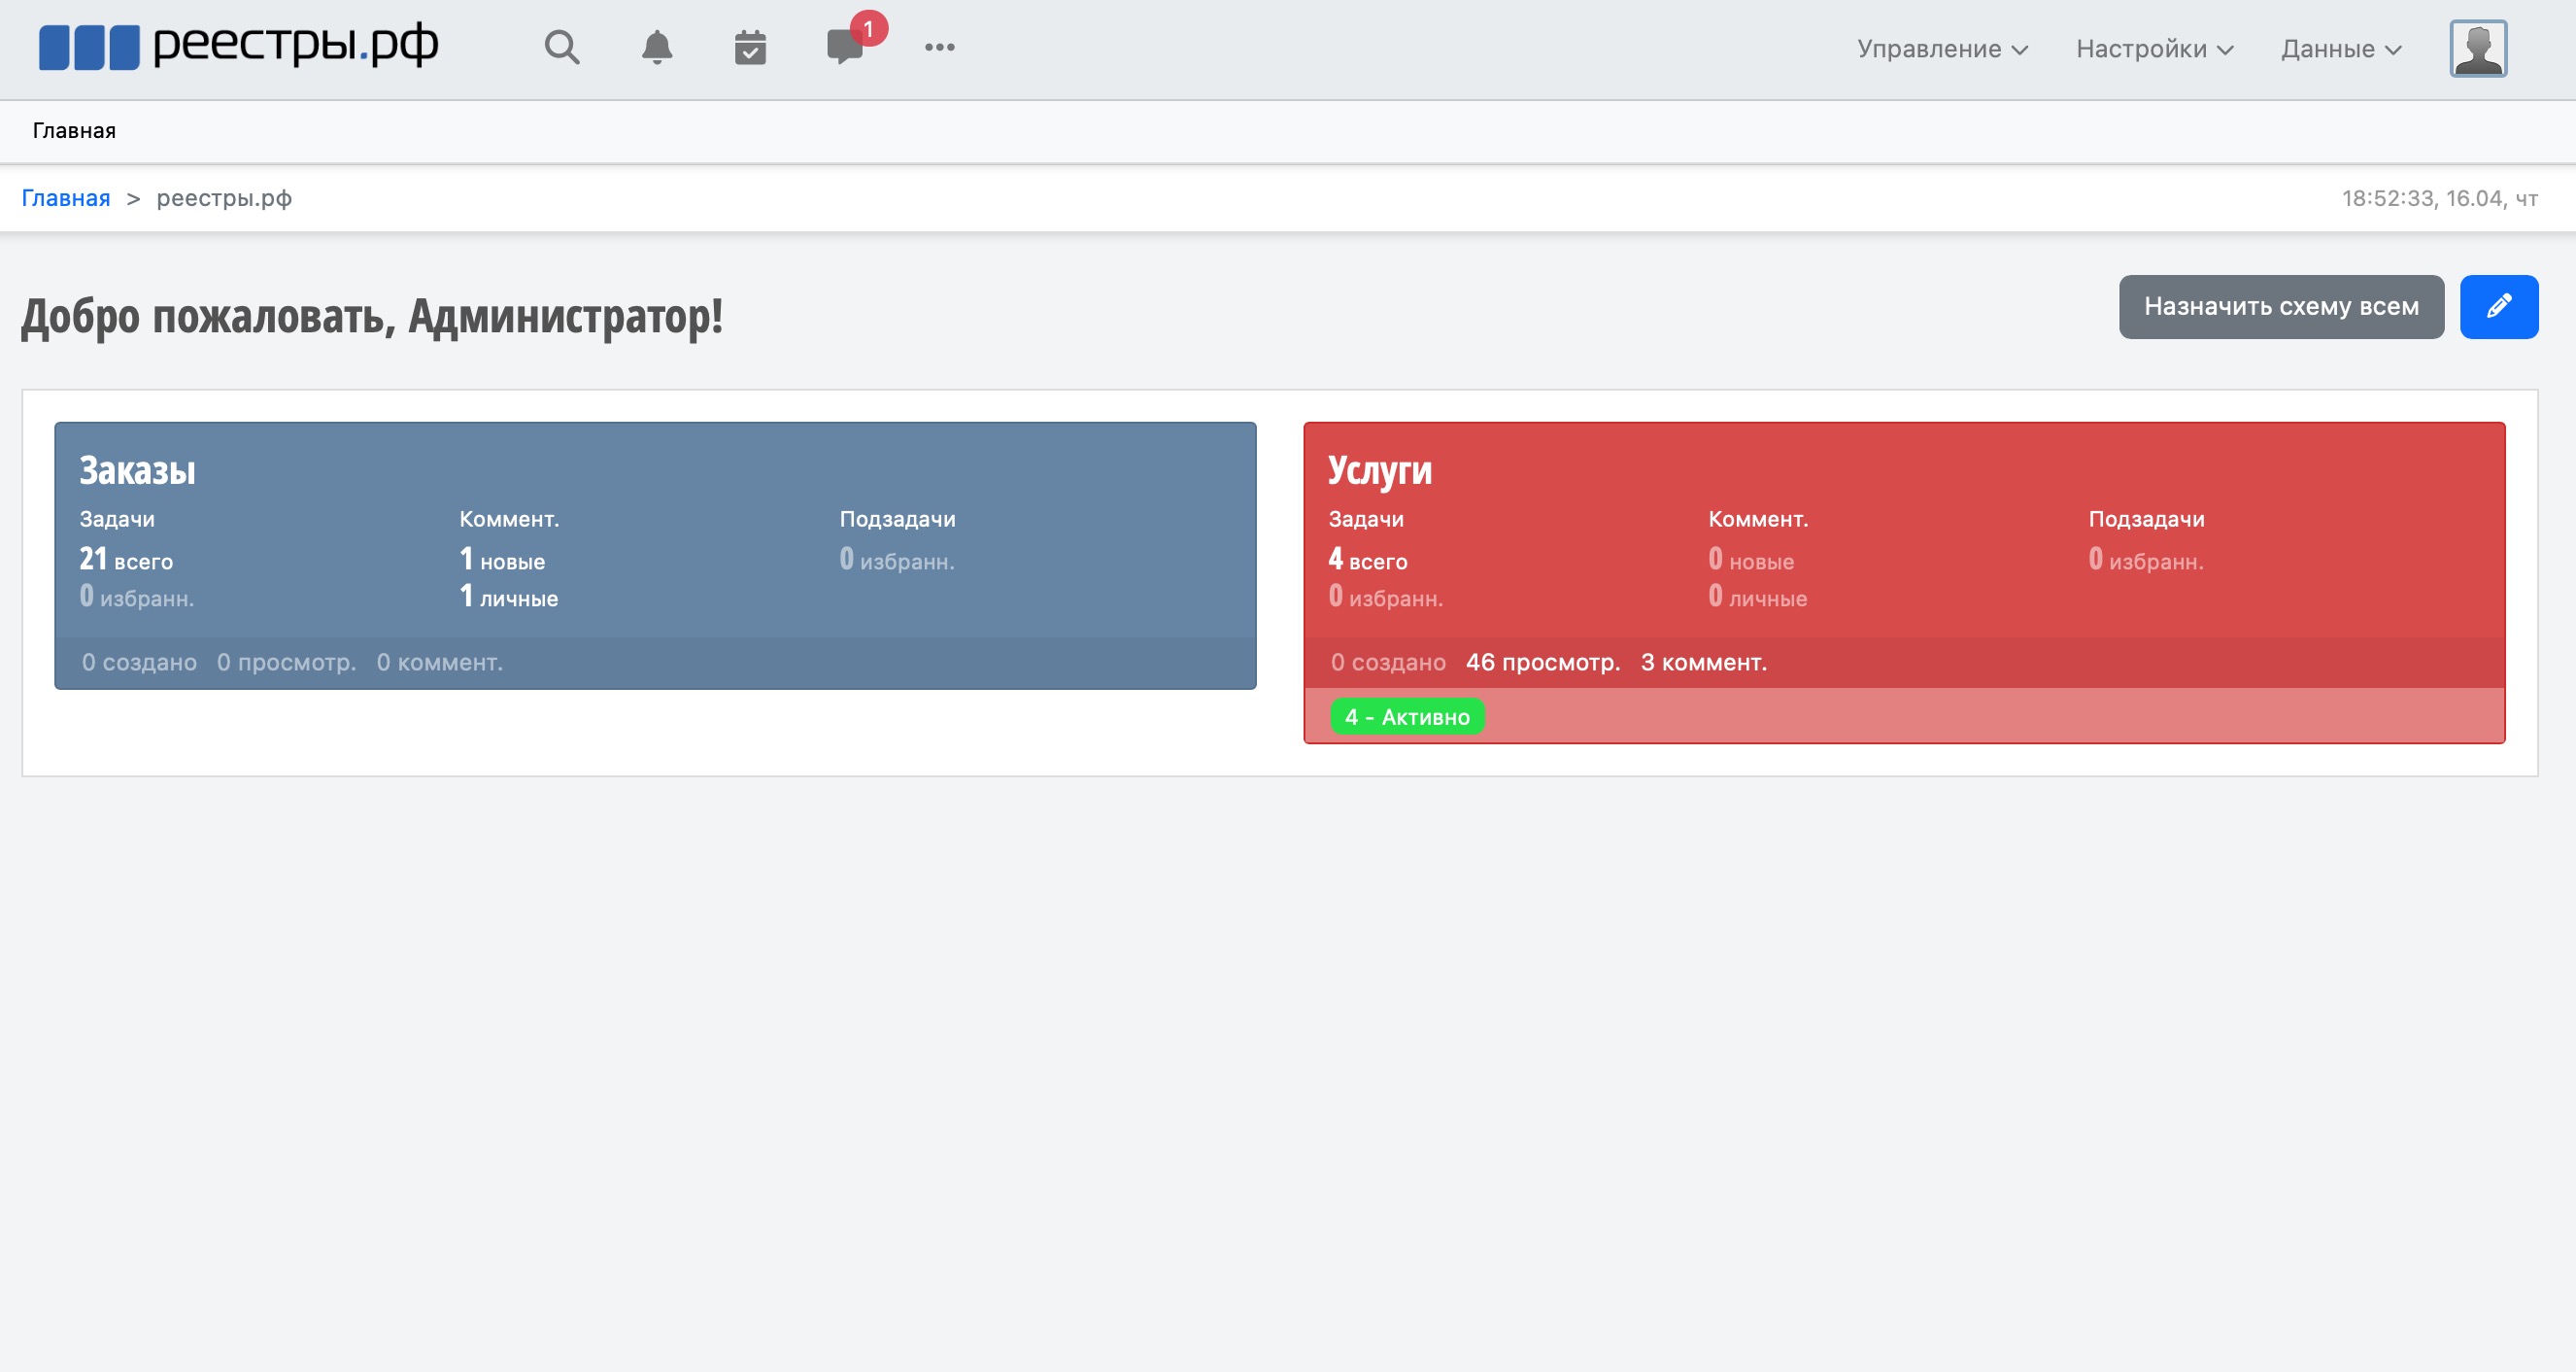This screenshot has height=1372, width=2576.
Task: Click 0 коммент. in Заказы footer
Action: (x=440, y=662)
